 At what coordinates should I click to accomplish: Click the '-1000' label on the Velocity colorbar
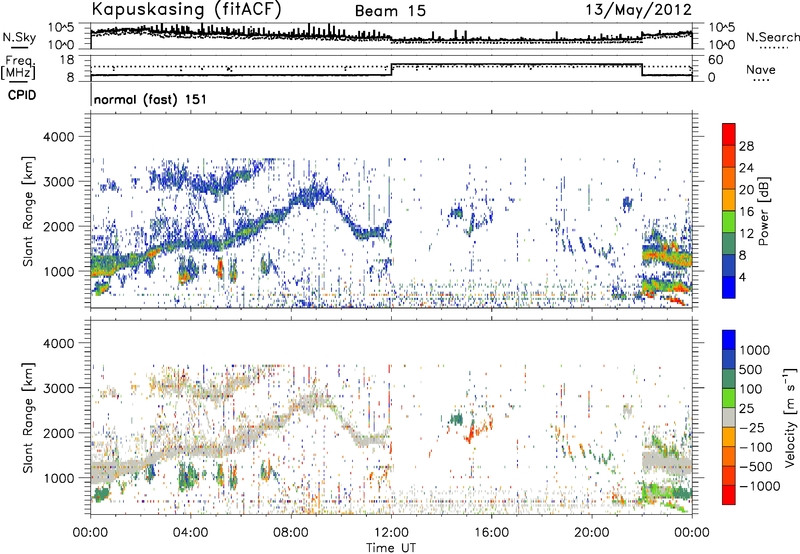pos(759,486)
